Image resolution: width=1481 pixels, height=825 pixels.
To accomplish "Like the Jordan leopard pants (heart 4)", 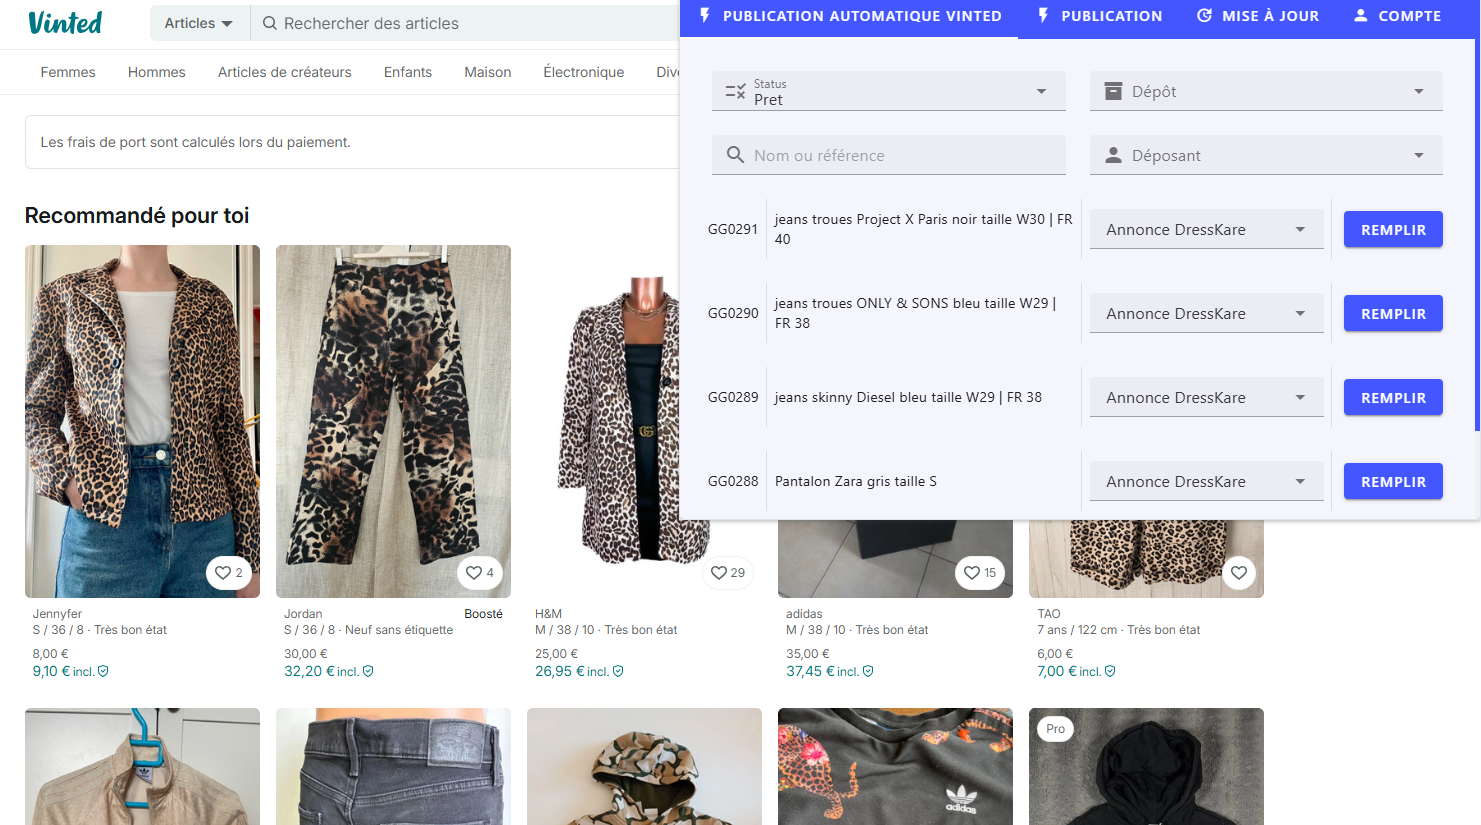I will coord(481,573).
